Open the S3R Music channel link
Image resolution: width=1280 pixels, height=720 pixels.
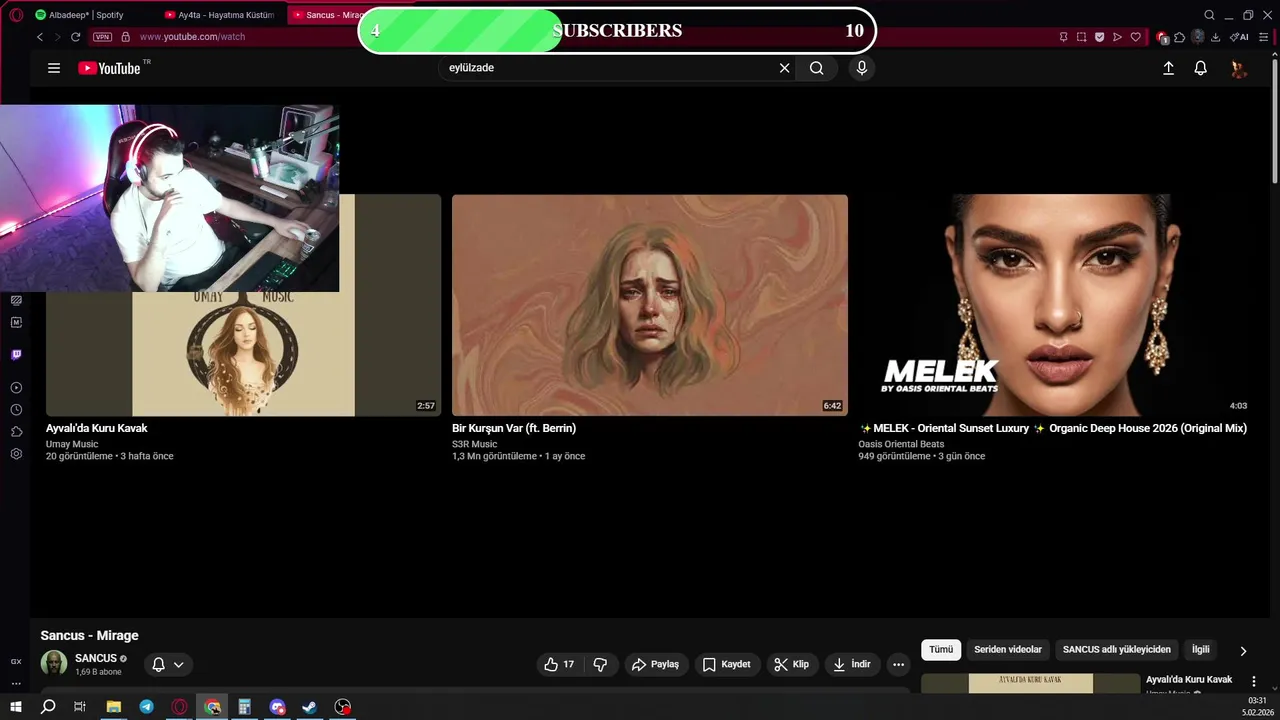click(474, 444)
